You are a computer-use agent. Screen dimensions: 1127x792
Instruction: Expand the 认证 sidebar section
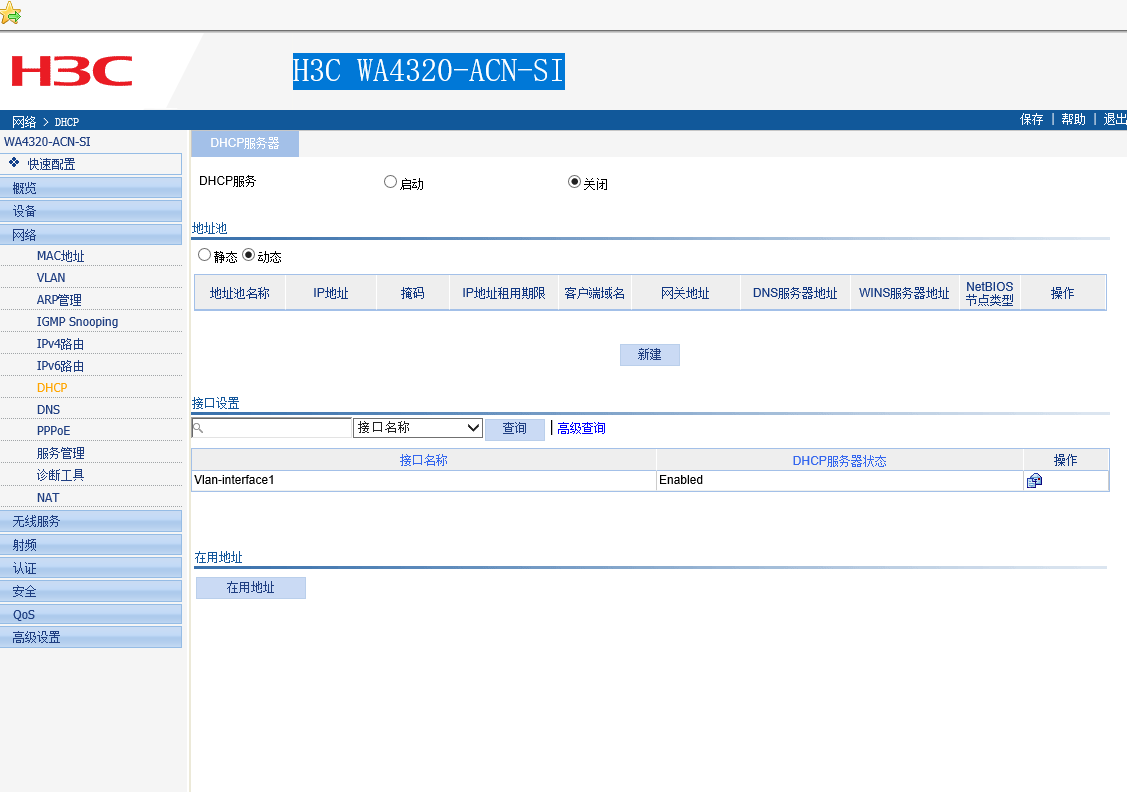(91, 568)
